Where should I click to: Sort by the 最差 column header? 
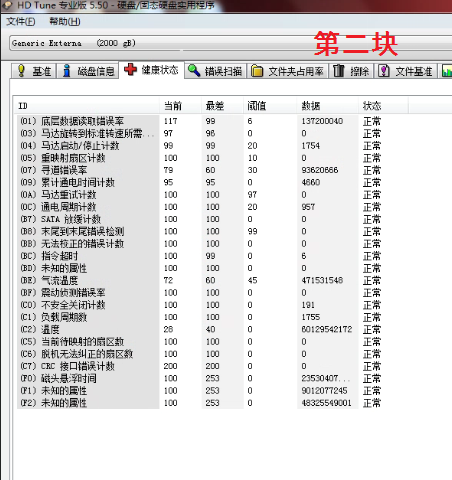222,106
